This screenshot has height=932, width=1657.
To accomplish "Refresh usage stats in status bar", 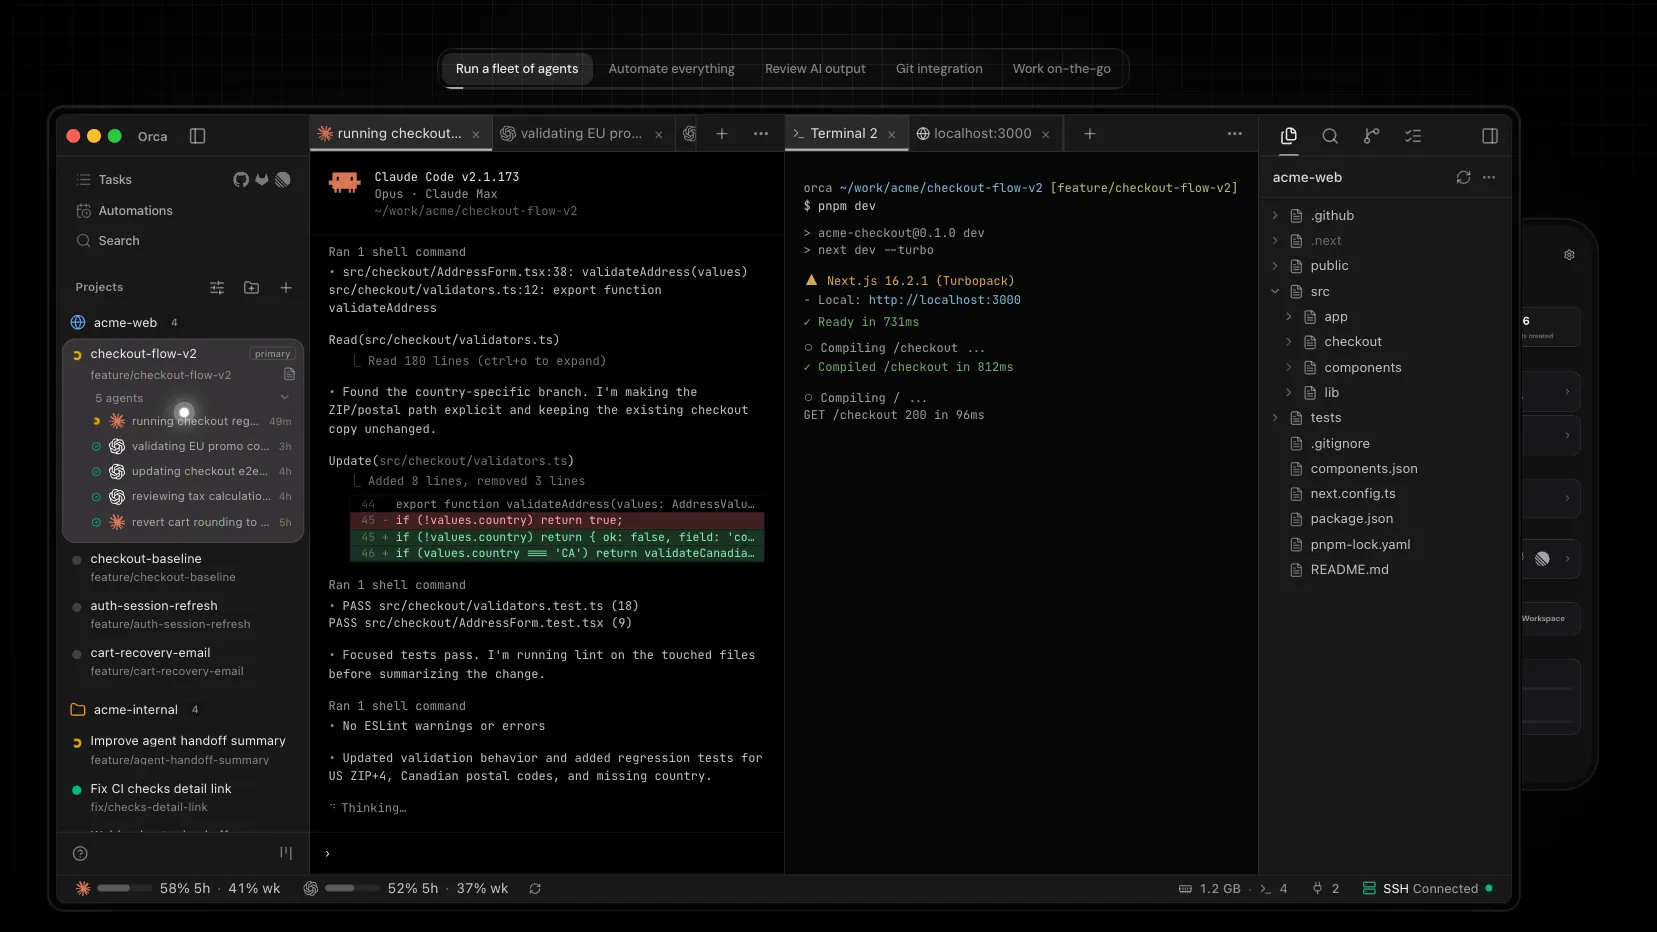I will tap(535, 889).
